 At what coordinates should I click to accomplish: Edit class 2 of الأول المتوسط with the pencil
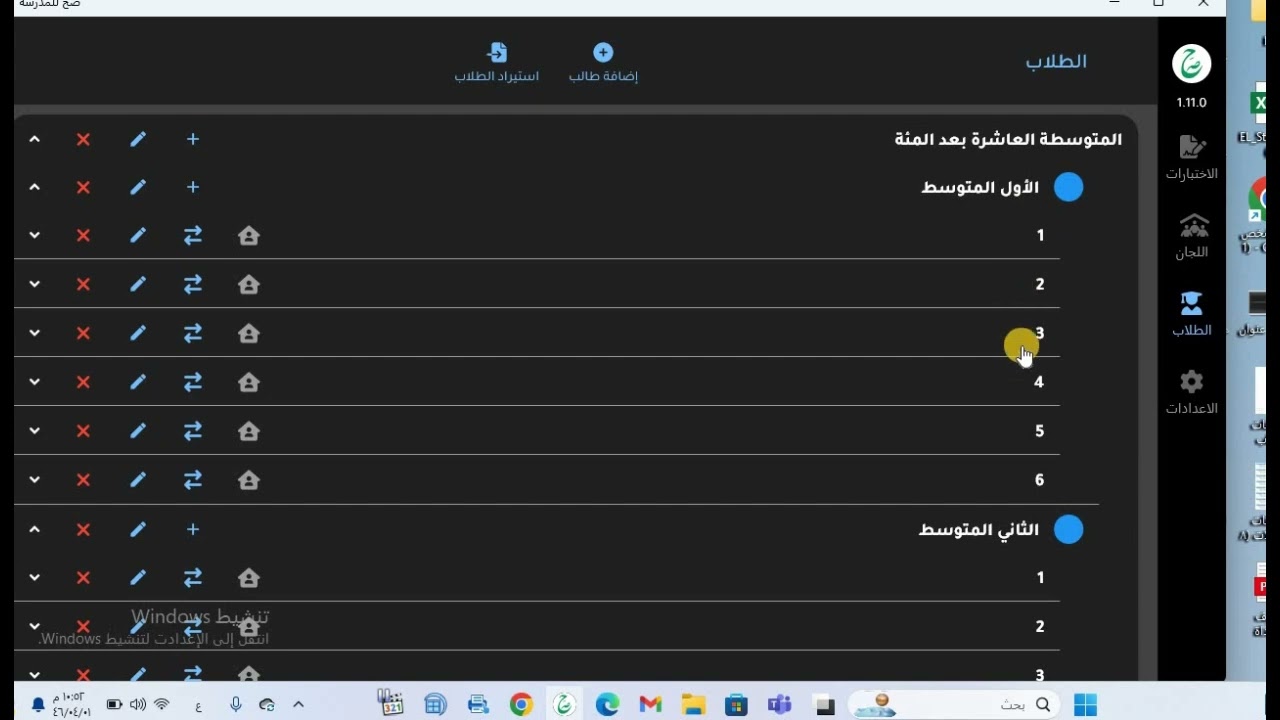click(138, 284)
